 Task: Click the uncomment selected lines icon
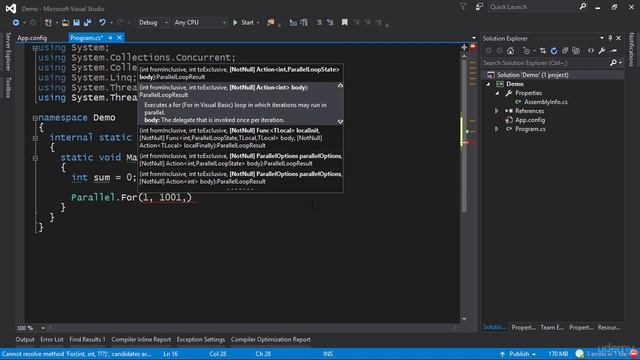pos(330,22)
